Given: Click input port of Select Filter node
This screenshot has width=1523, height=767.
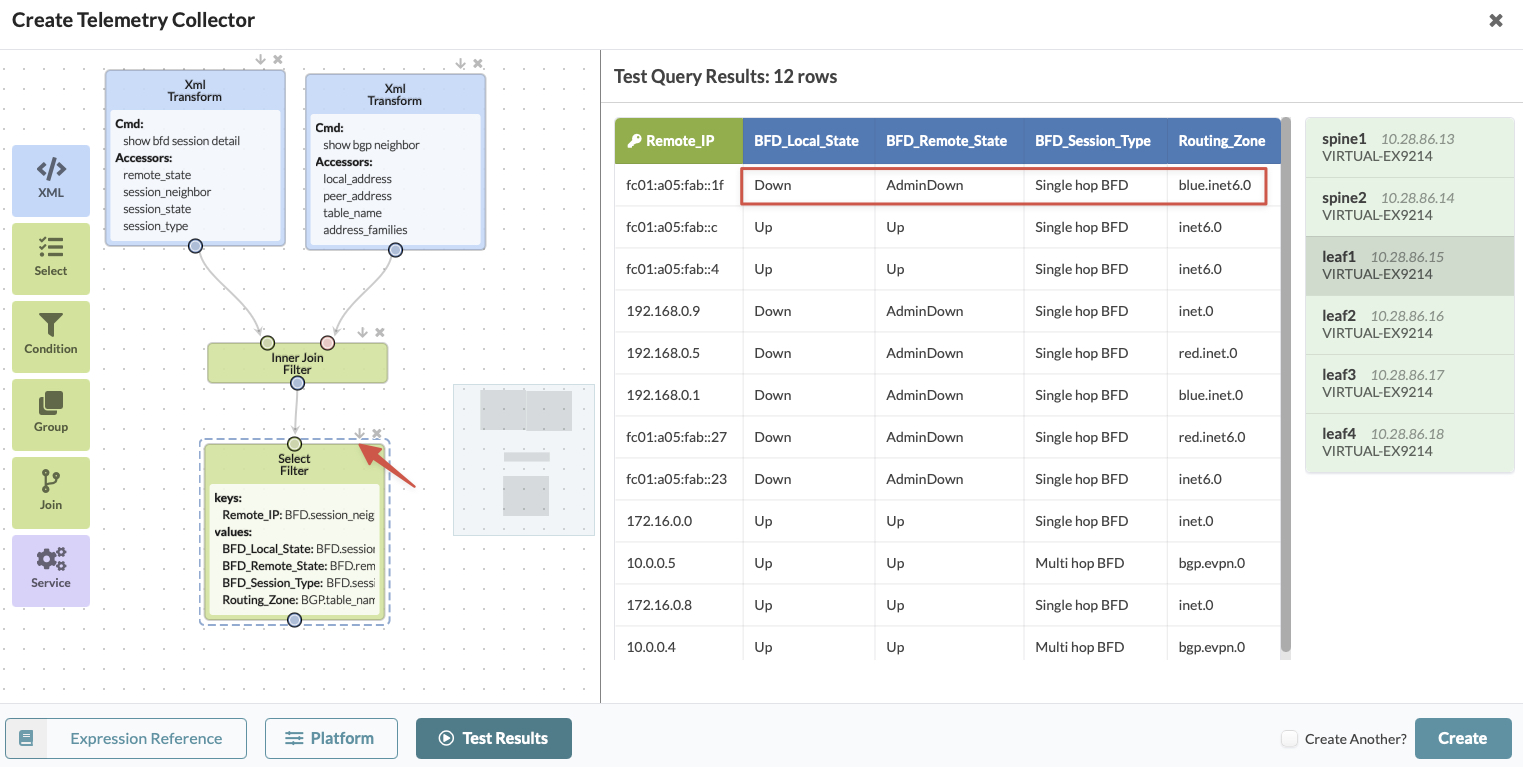Looking at the screenshot, I should coord(294,444).
